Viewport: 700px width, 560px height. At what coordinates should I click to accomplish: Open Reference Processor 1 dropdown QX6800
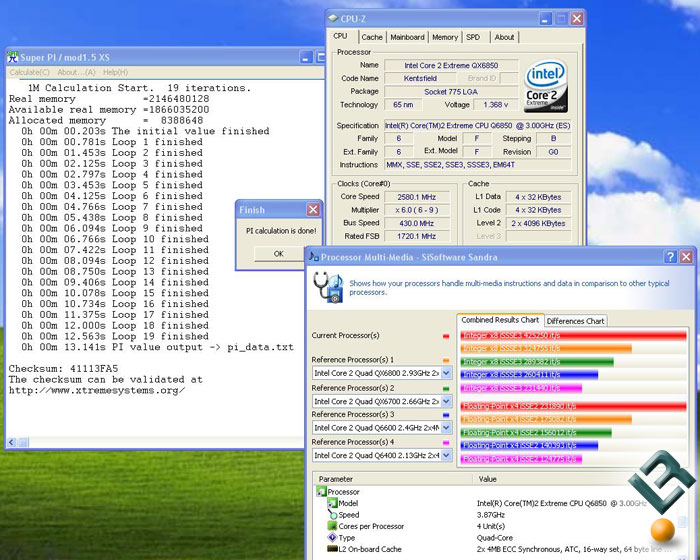(x=446, y=373)
